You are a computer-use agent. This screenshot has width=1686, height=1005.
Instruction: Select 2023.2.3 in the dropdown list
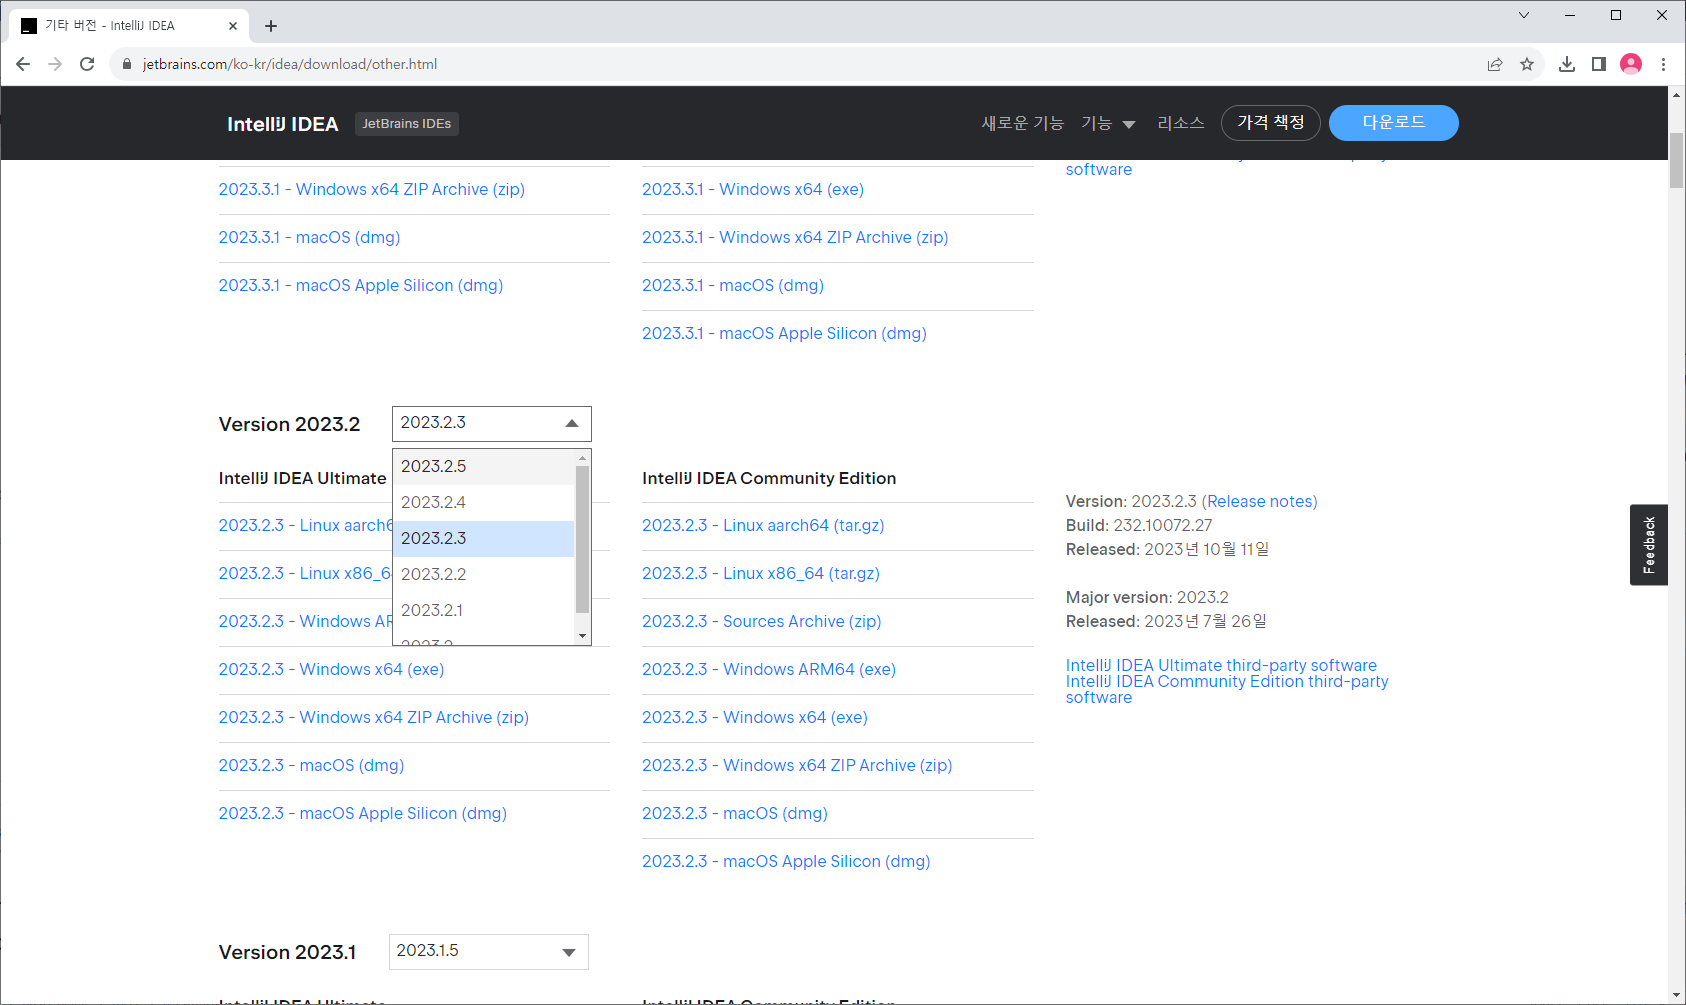point(484,539)
